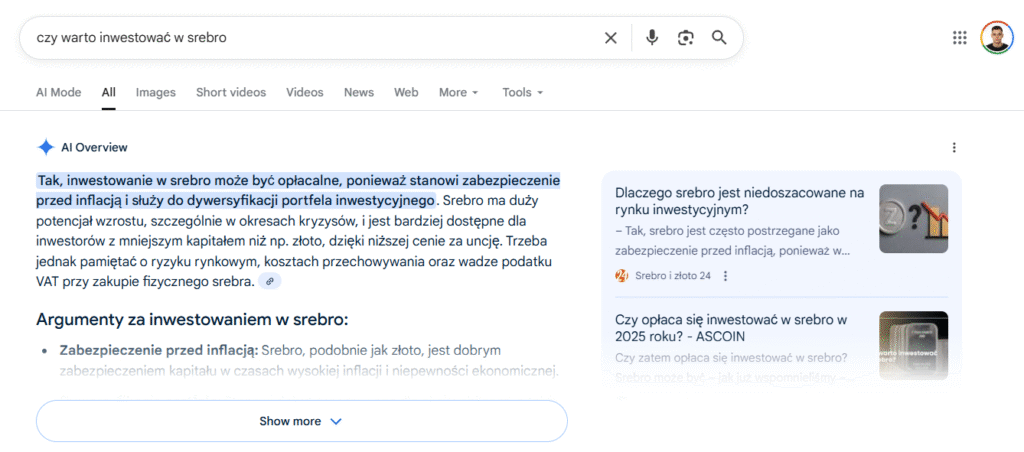The width and height of the screenshot is (1024, 452).
Task: Open the Short videos tab
Action: coord(231,93)
